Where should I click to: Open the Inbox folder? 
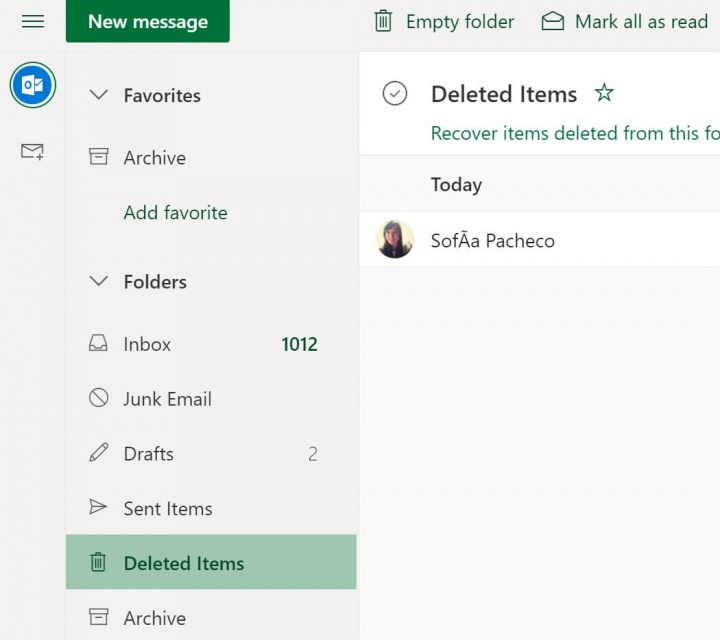click(x=211, y=344)
